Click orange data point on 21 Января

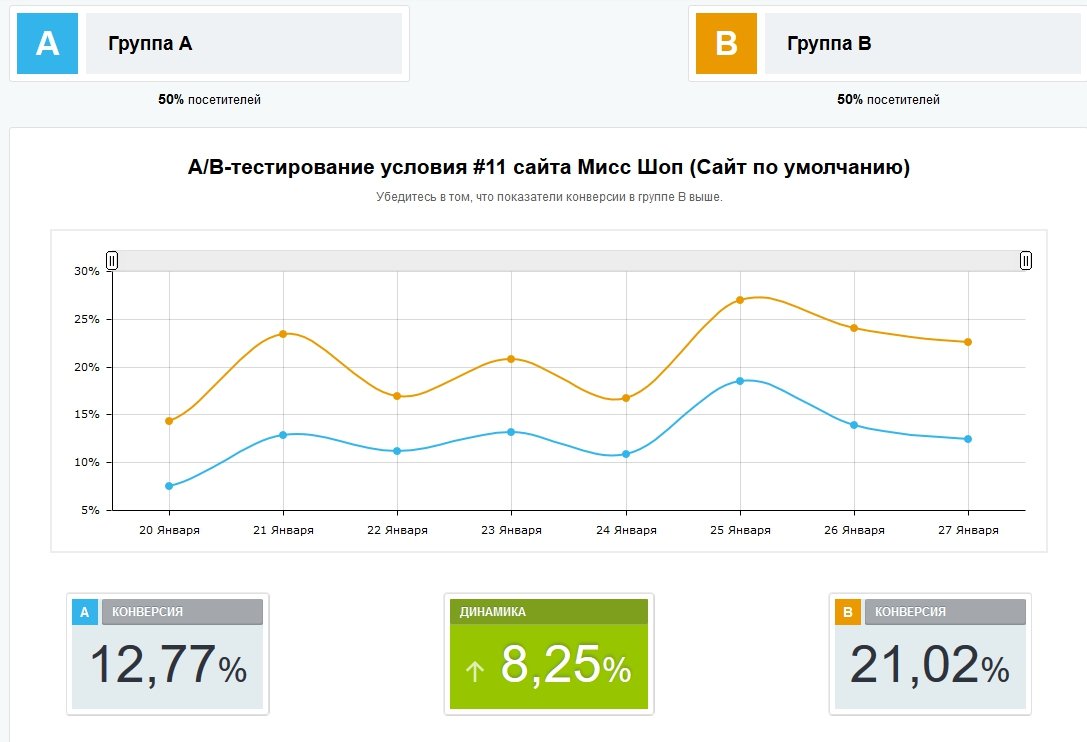point(283,334)
